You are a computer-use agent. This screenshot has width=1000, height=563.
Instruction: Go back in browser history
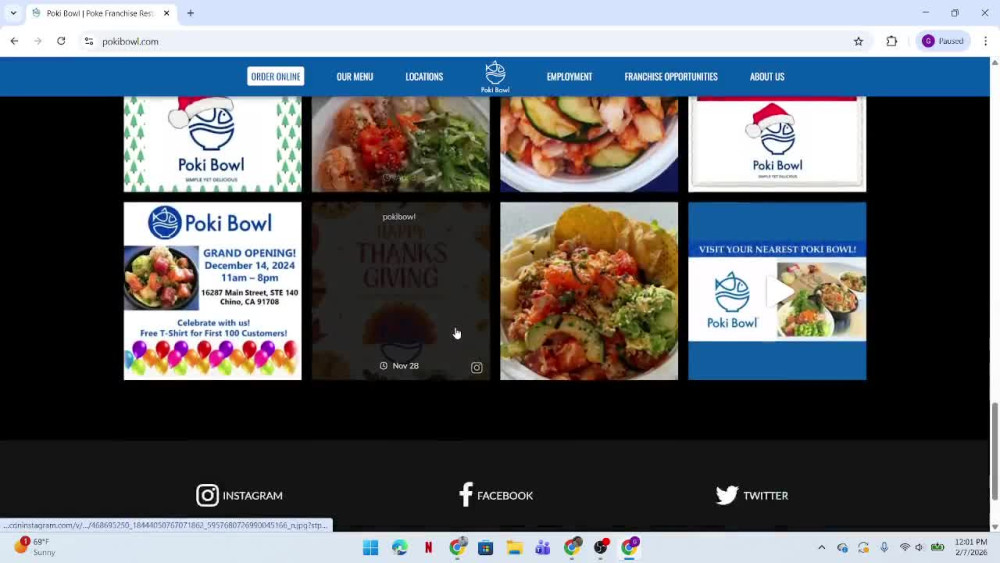[x=14, y=41]
